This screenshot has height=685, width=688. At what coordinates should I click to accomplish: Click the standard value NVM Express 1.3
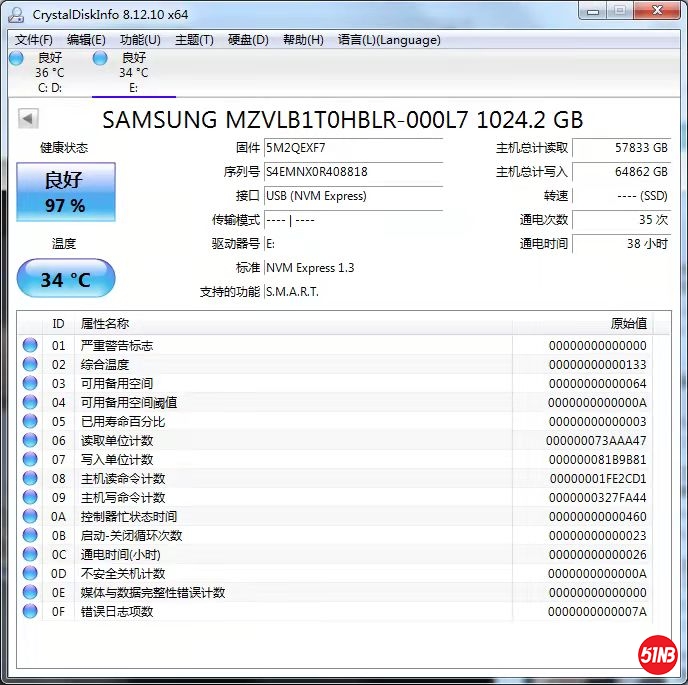(x=310, y=268)
